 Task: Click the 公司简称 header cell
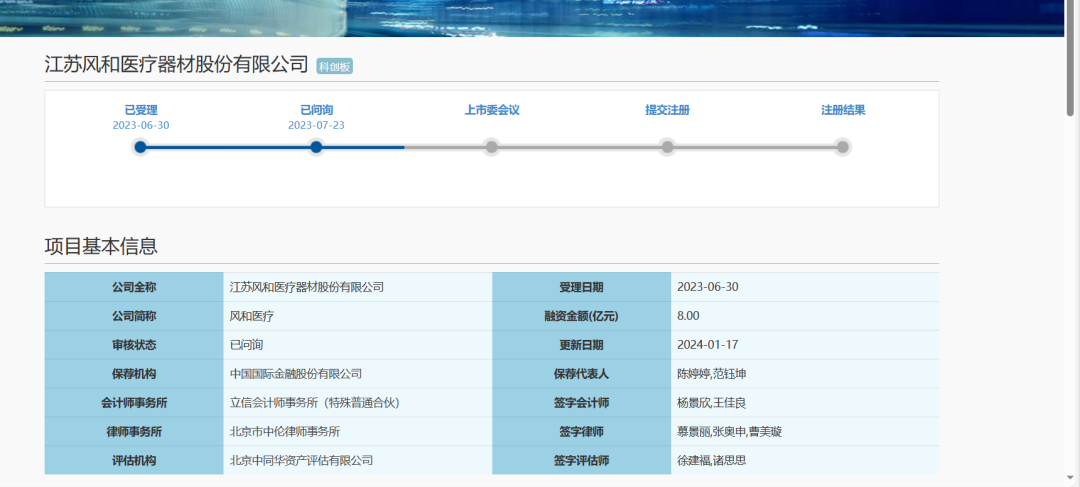pos(134,316)
